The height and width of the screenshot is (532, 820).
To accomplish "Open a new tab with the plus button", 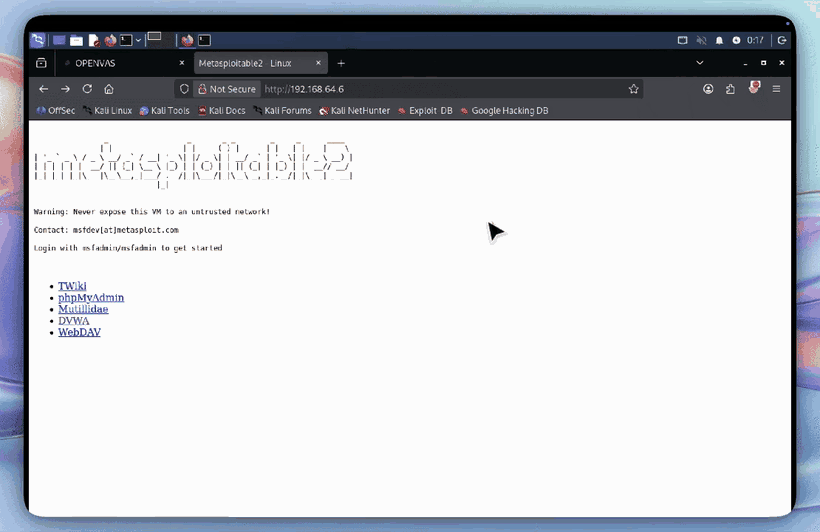I will click(341, 63).
